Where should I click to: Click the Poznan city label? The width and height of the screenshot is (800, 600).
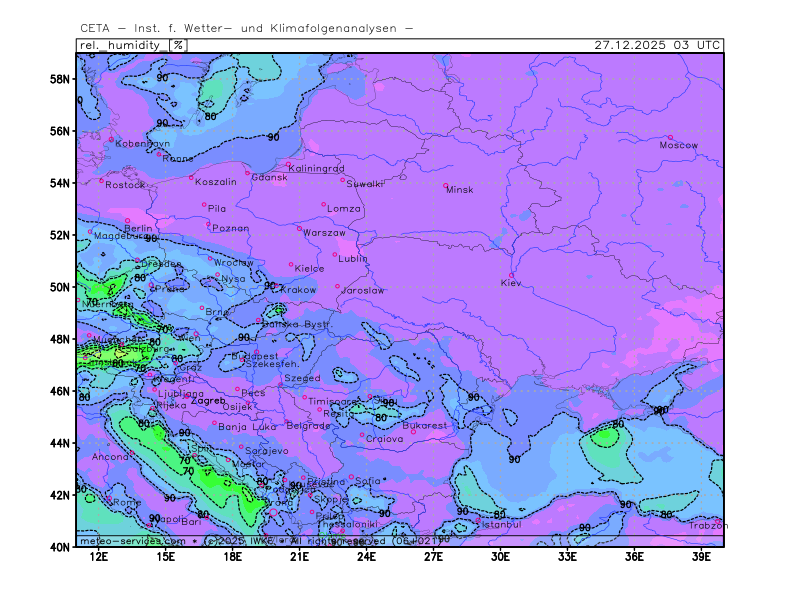click(x=231, y=229)
